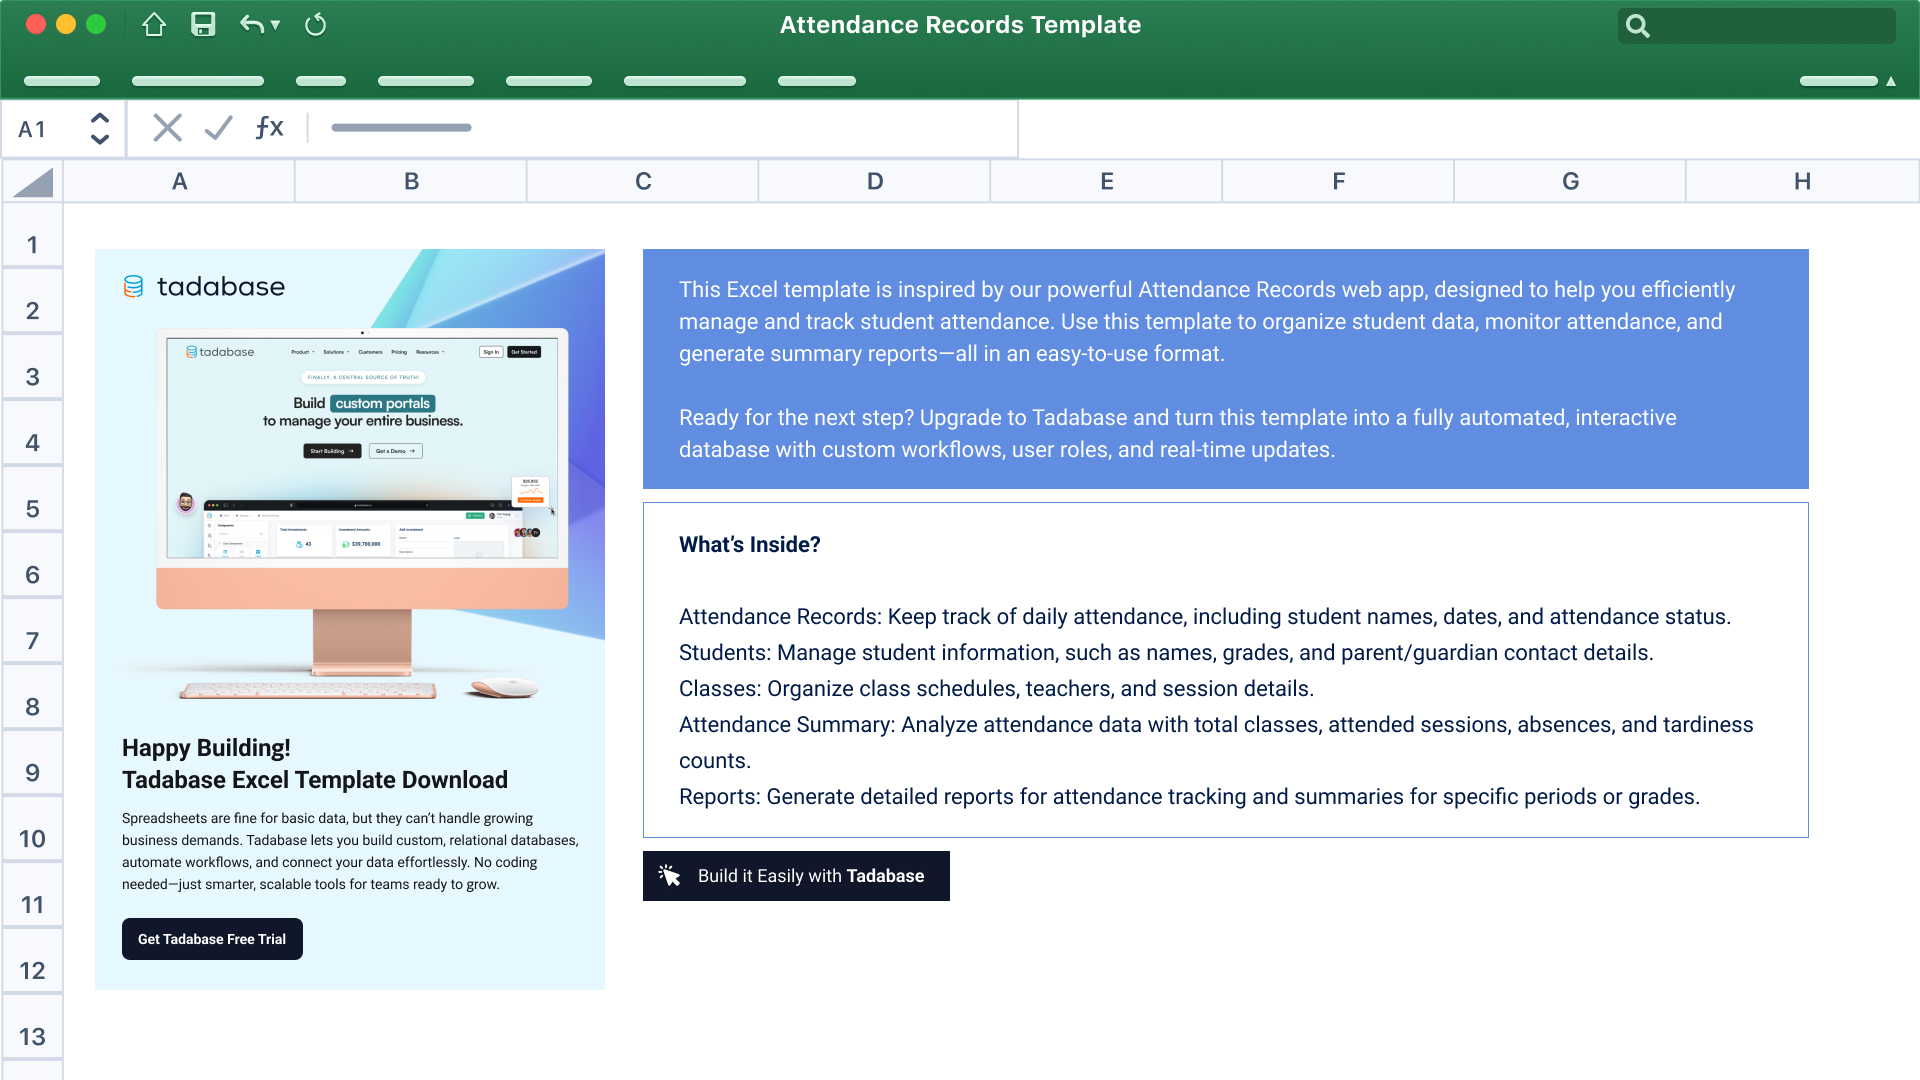Viewport: 1920px width, 1080px height.
Task: Cancel entry with the X icon
Action: 167,128
